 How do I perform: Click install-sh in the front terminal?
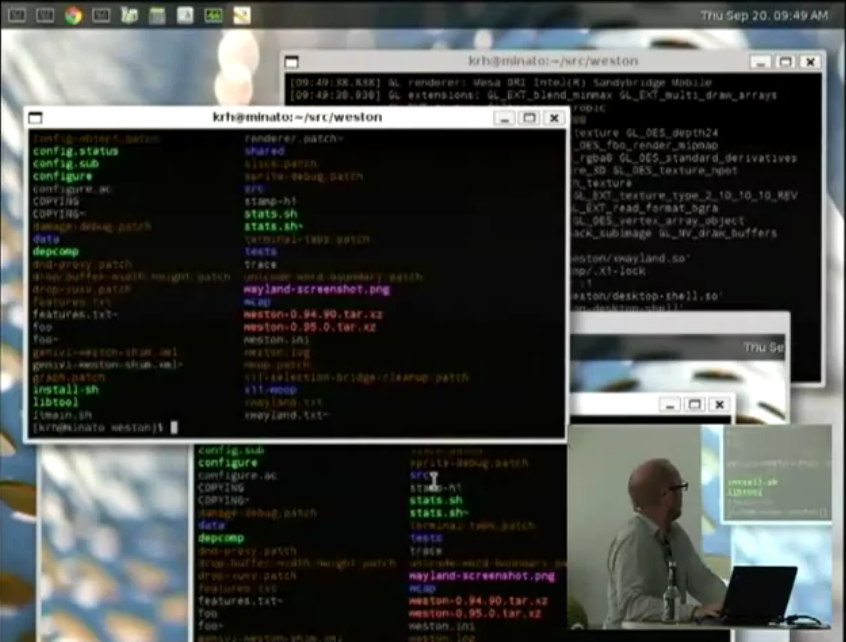click(x=66, y=390)
